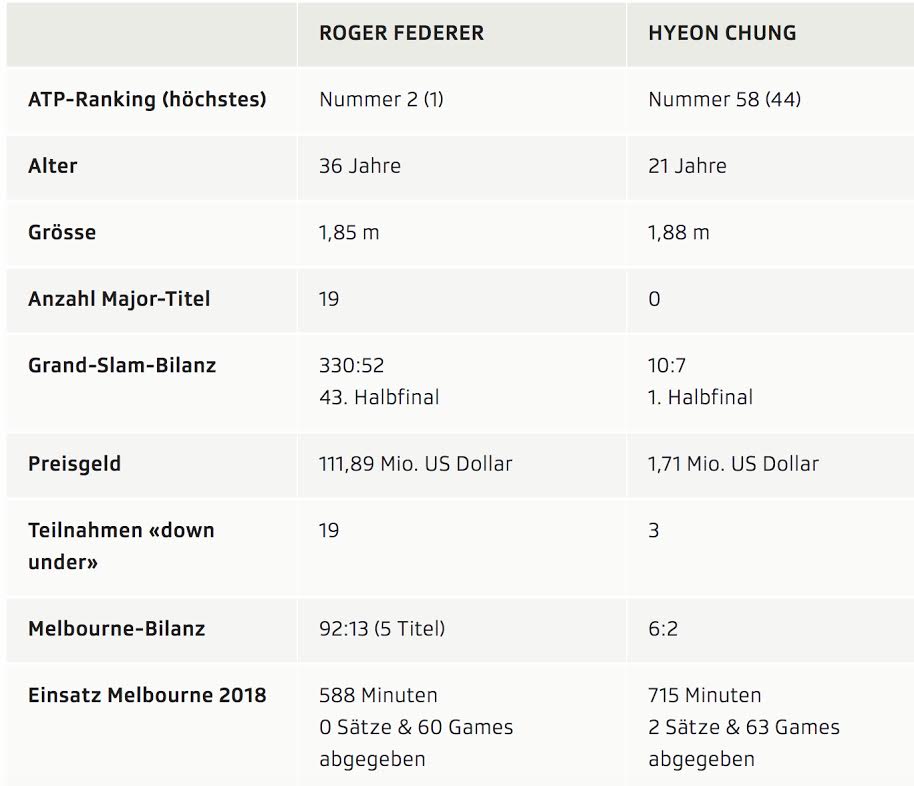Click the 1. Halbfinal text for Chung
The image size is (914, 786).
click(x=700, y=398)
